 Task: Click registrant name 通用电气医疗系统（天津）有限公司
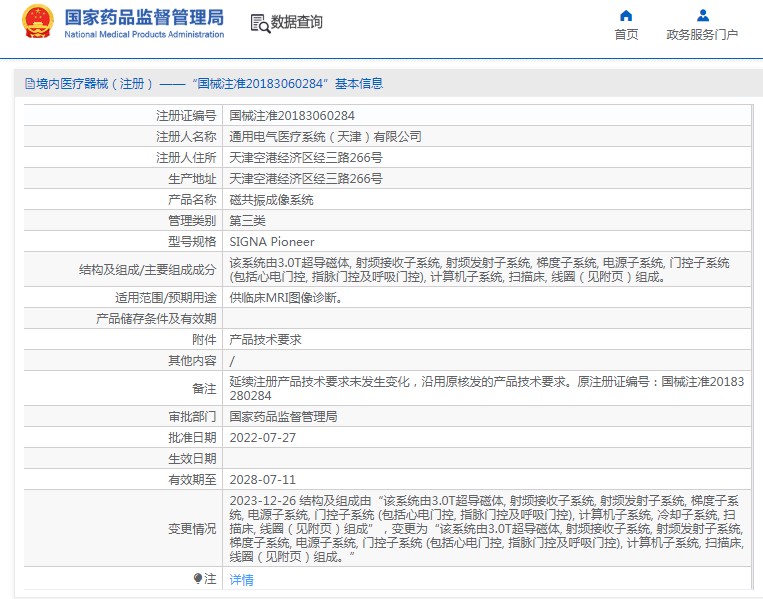325,137
